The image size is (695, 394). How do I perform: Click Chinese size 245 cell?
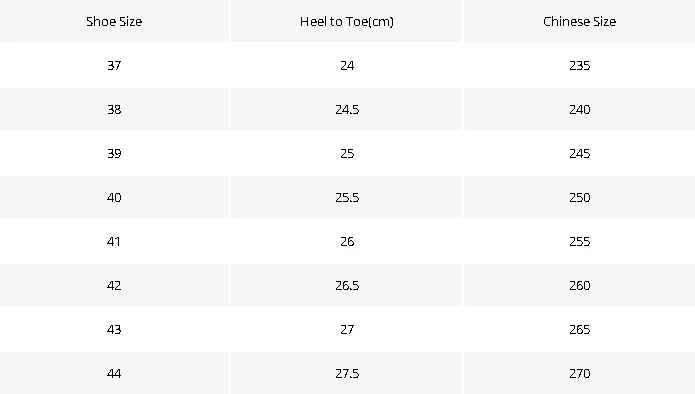tap(579, 153)
